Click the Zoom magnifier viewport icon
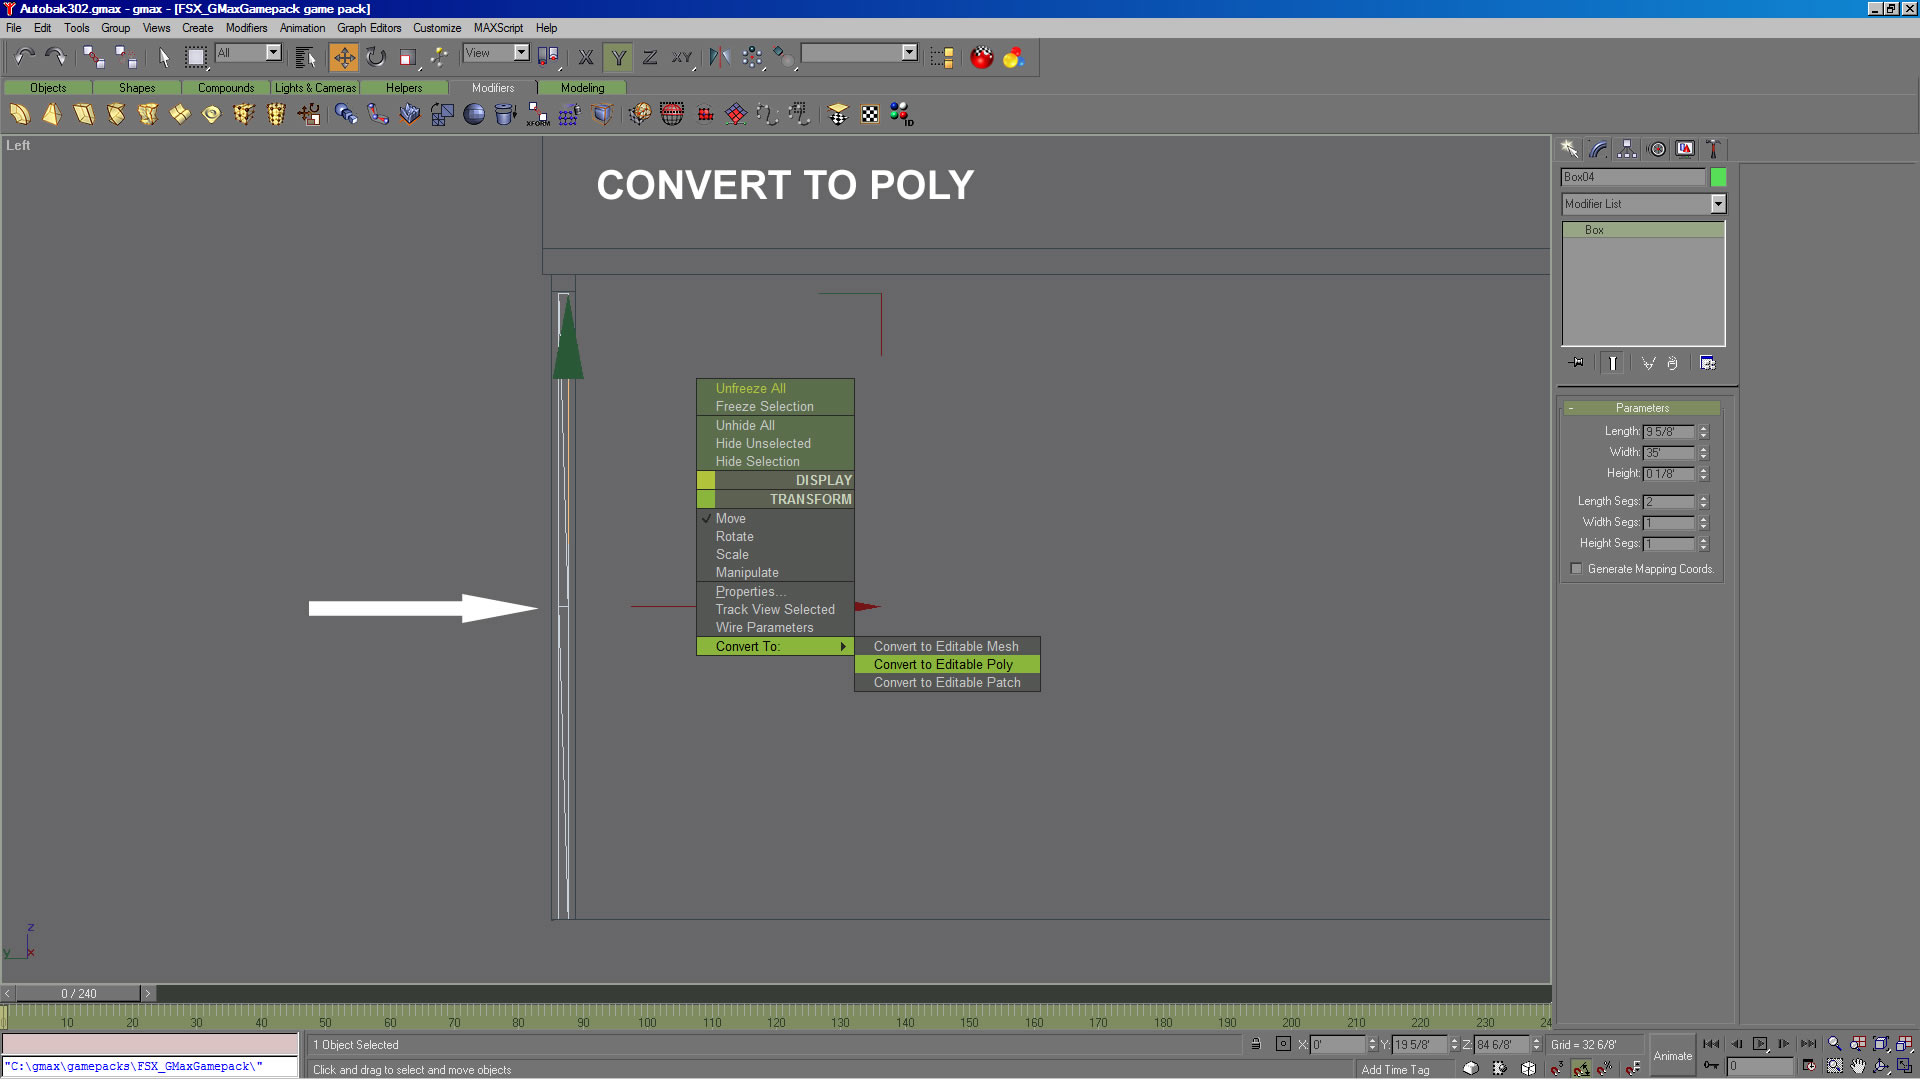1920x1080 pixels. pyautogui.click(x=1834, y=1044)
